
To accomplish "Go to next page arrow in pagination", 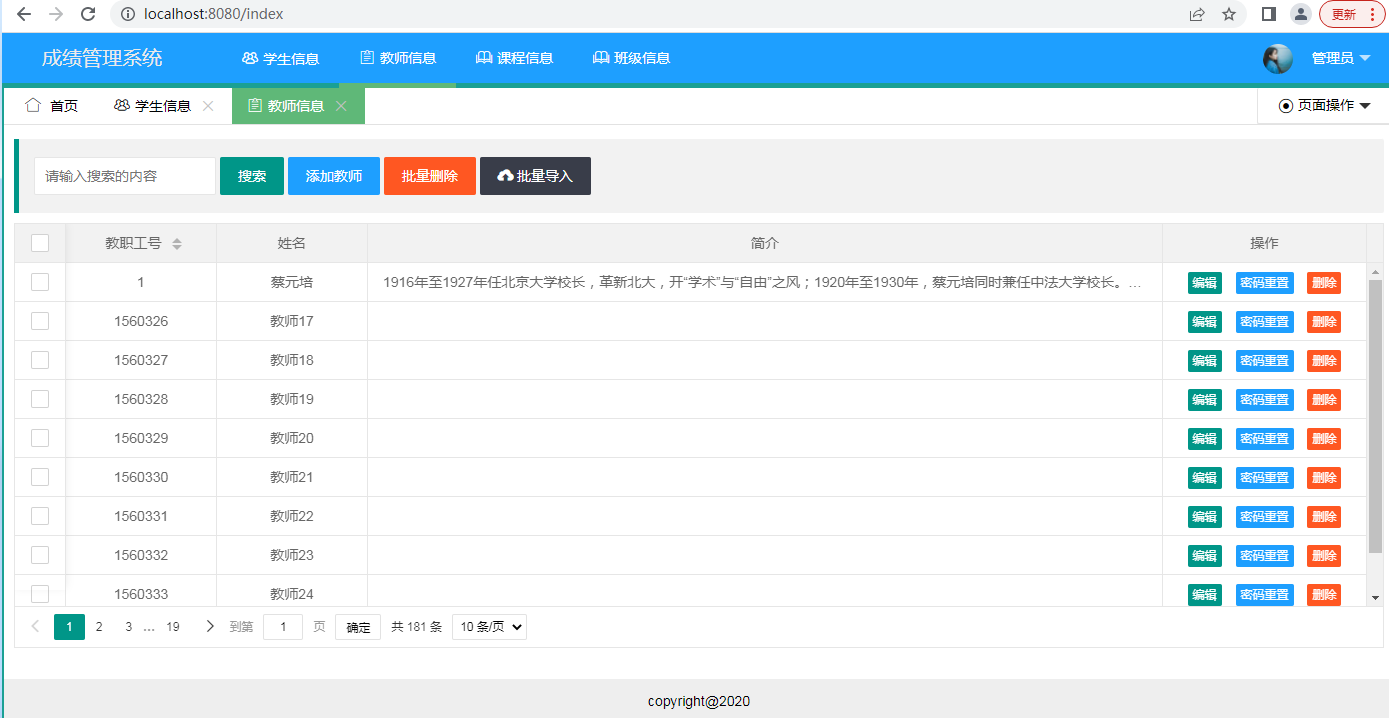I will [x=209, y=627].
